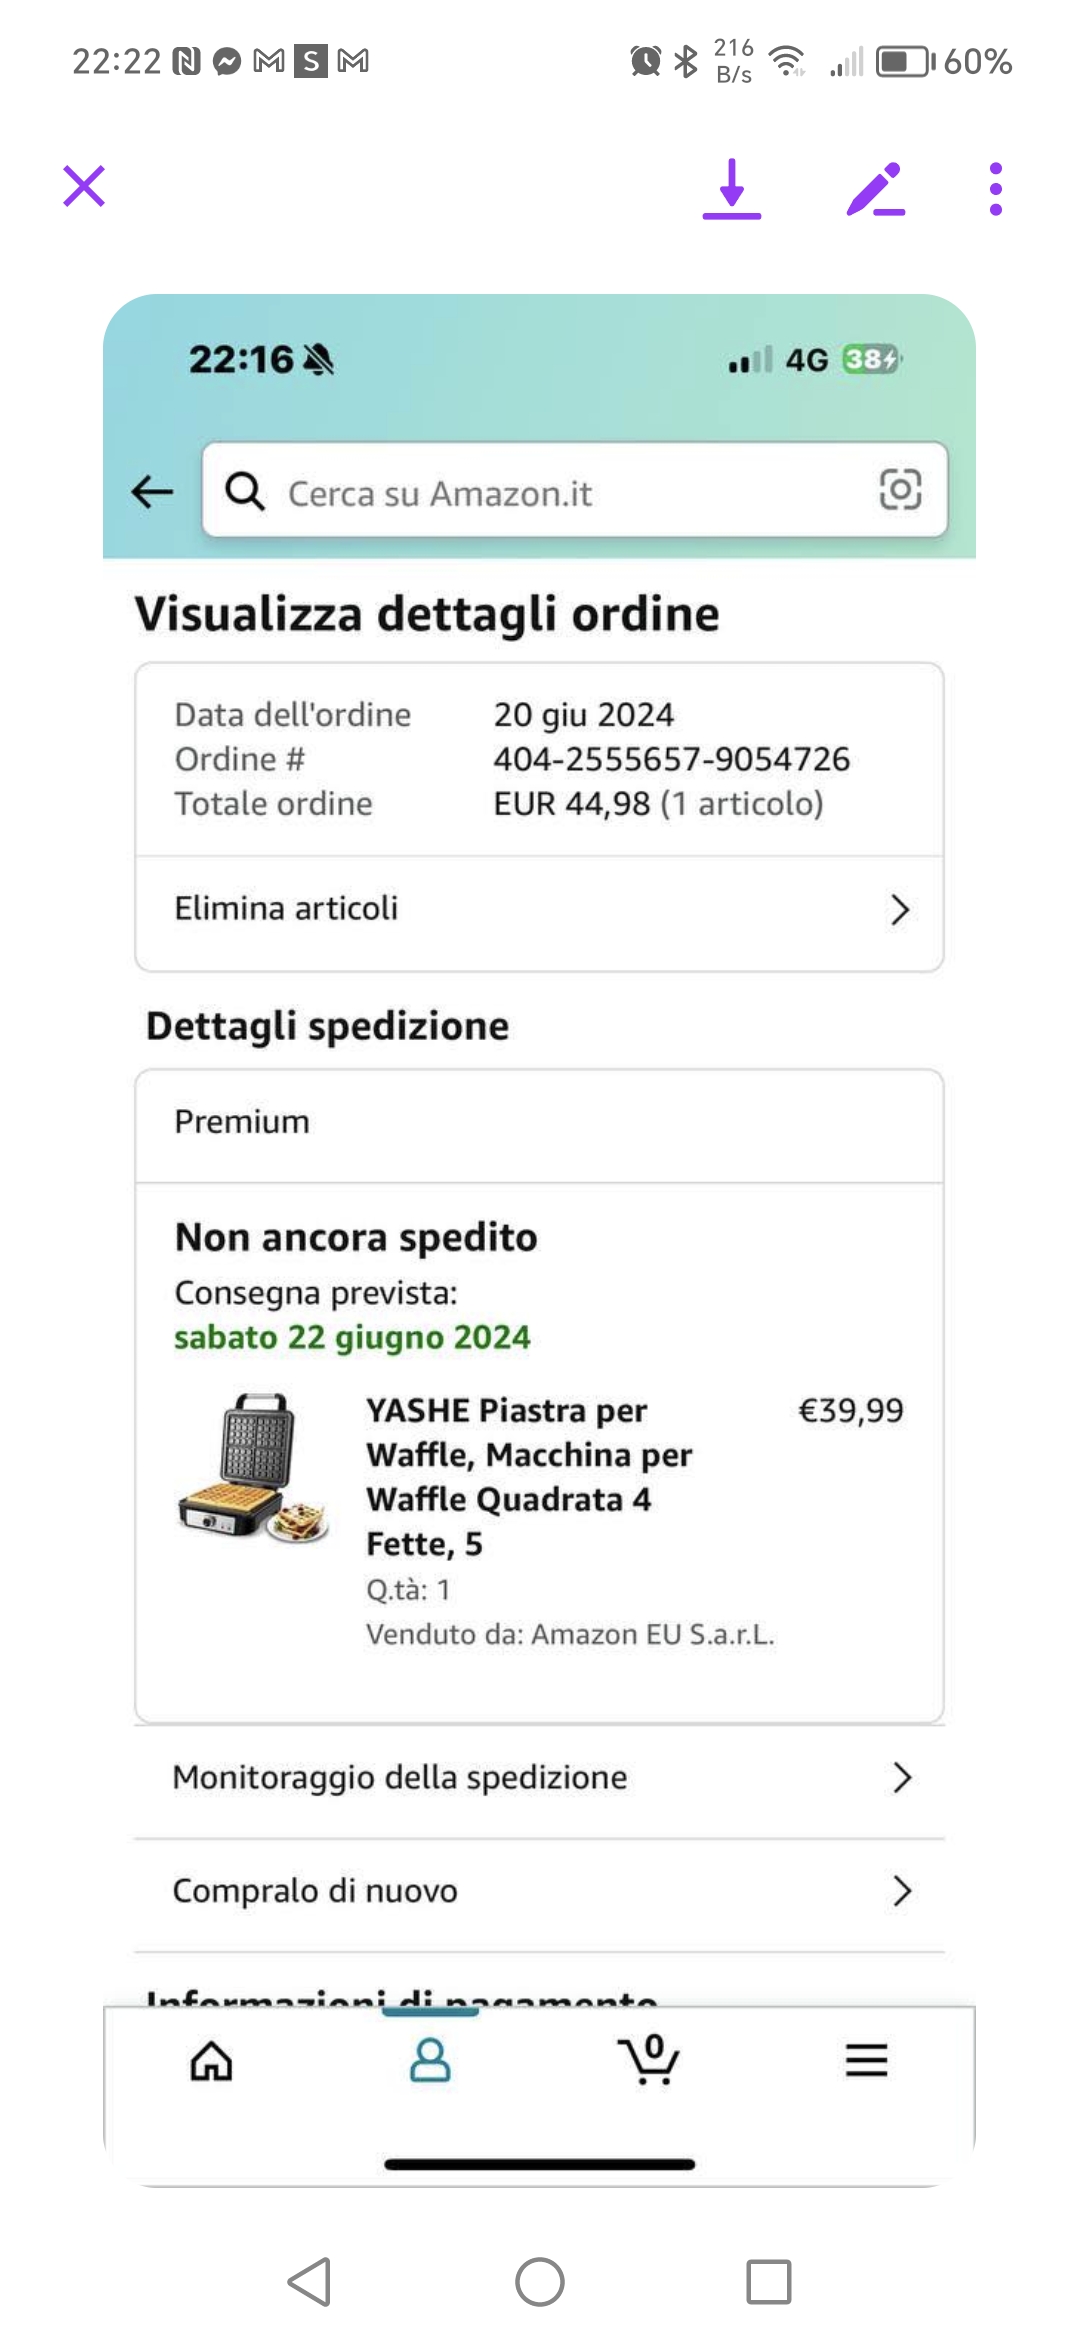Open the shopping cart tab
The width and height of the screenshot is (1080, 2340).
click(649, 2059)
